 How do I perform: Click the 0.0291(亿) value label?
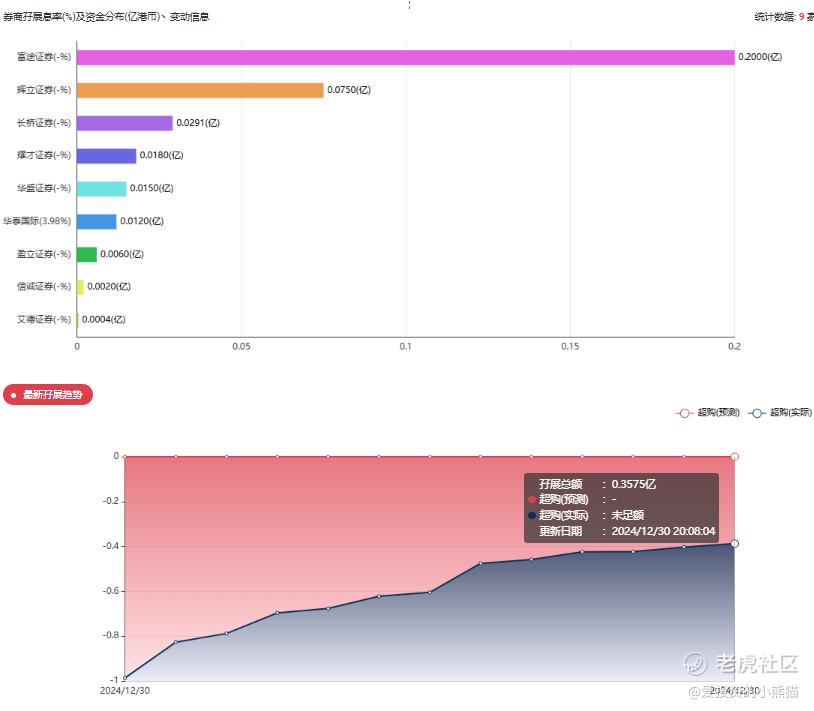pyautogui.click(x=198, y=123)
